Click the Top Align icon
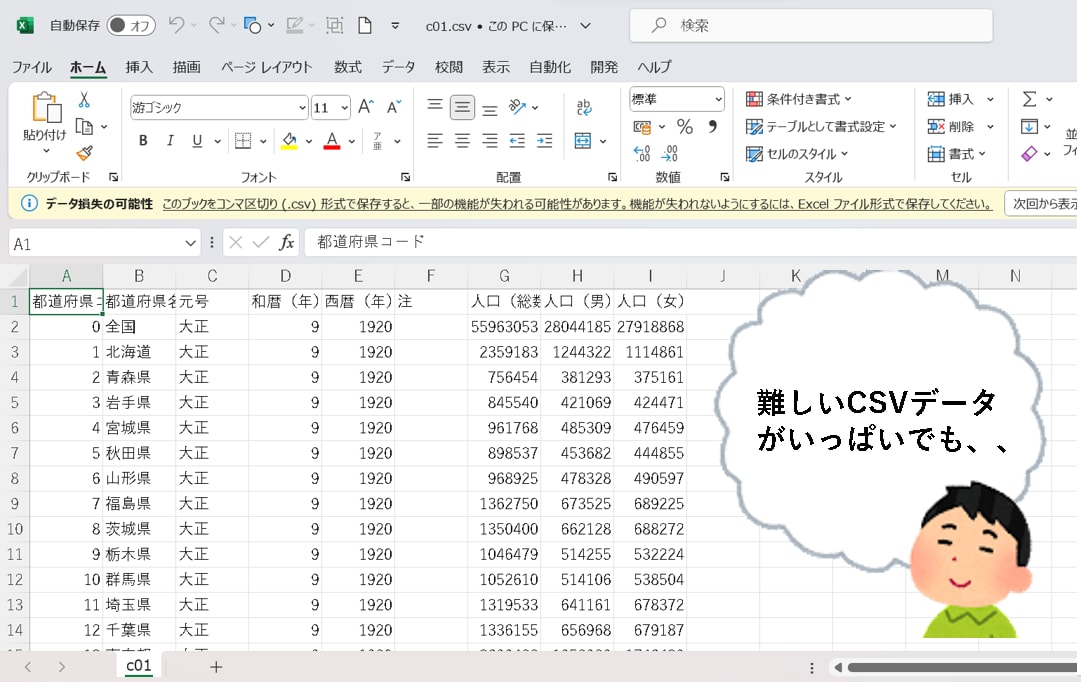 pos(434,106)
